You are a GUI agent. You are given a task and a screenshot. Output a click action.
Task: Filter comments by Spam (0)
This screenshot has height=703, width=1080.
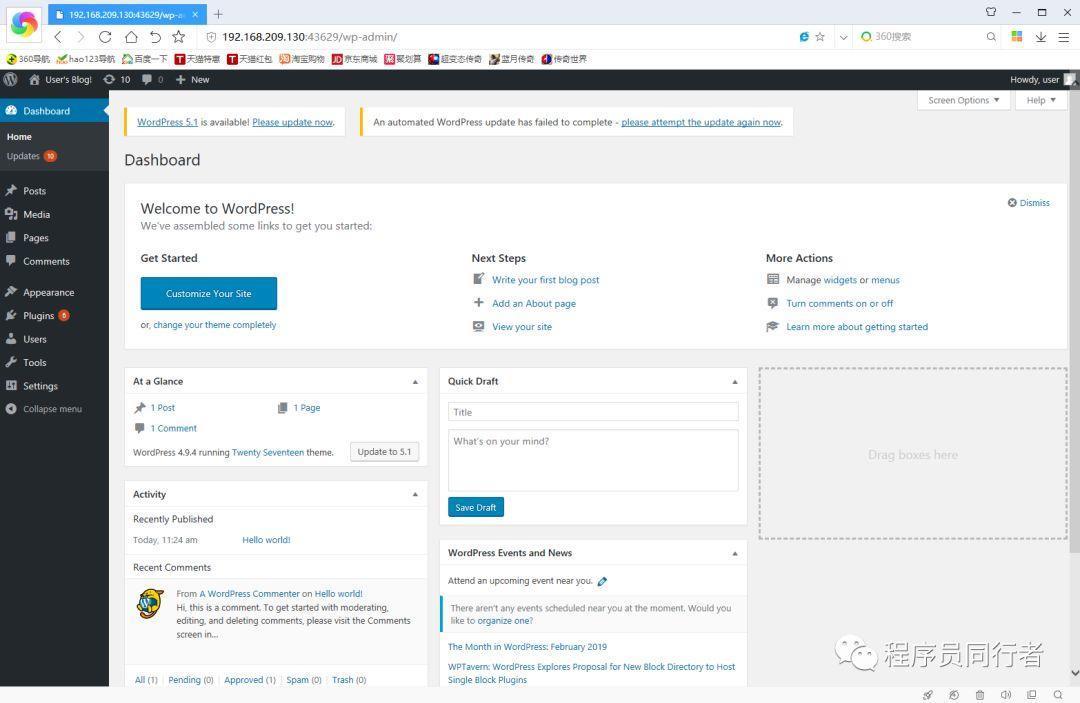tap(304, 680)
